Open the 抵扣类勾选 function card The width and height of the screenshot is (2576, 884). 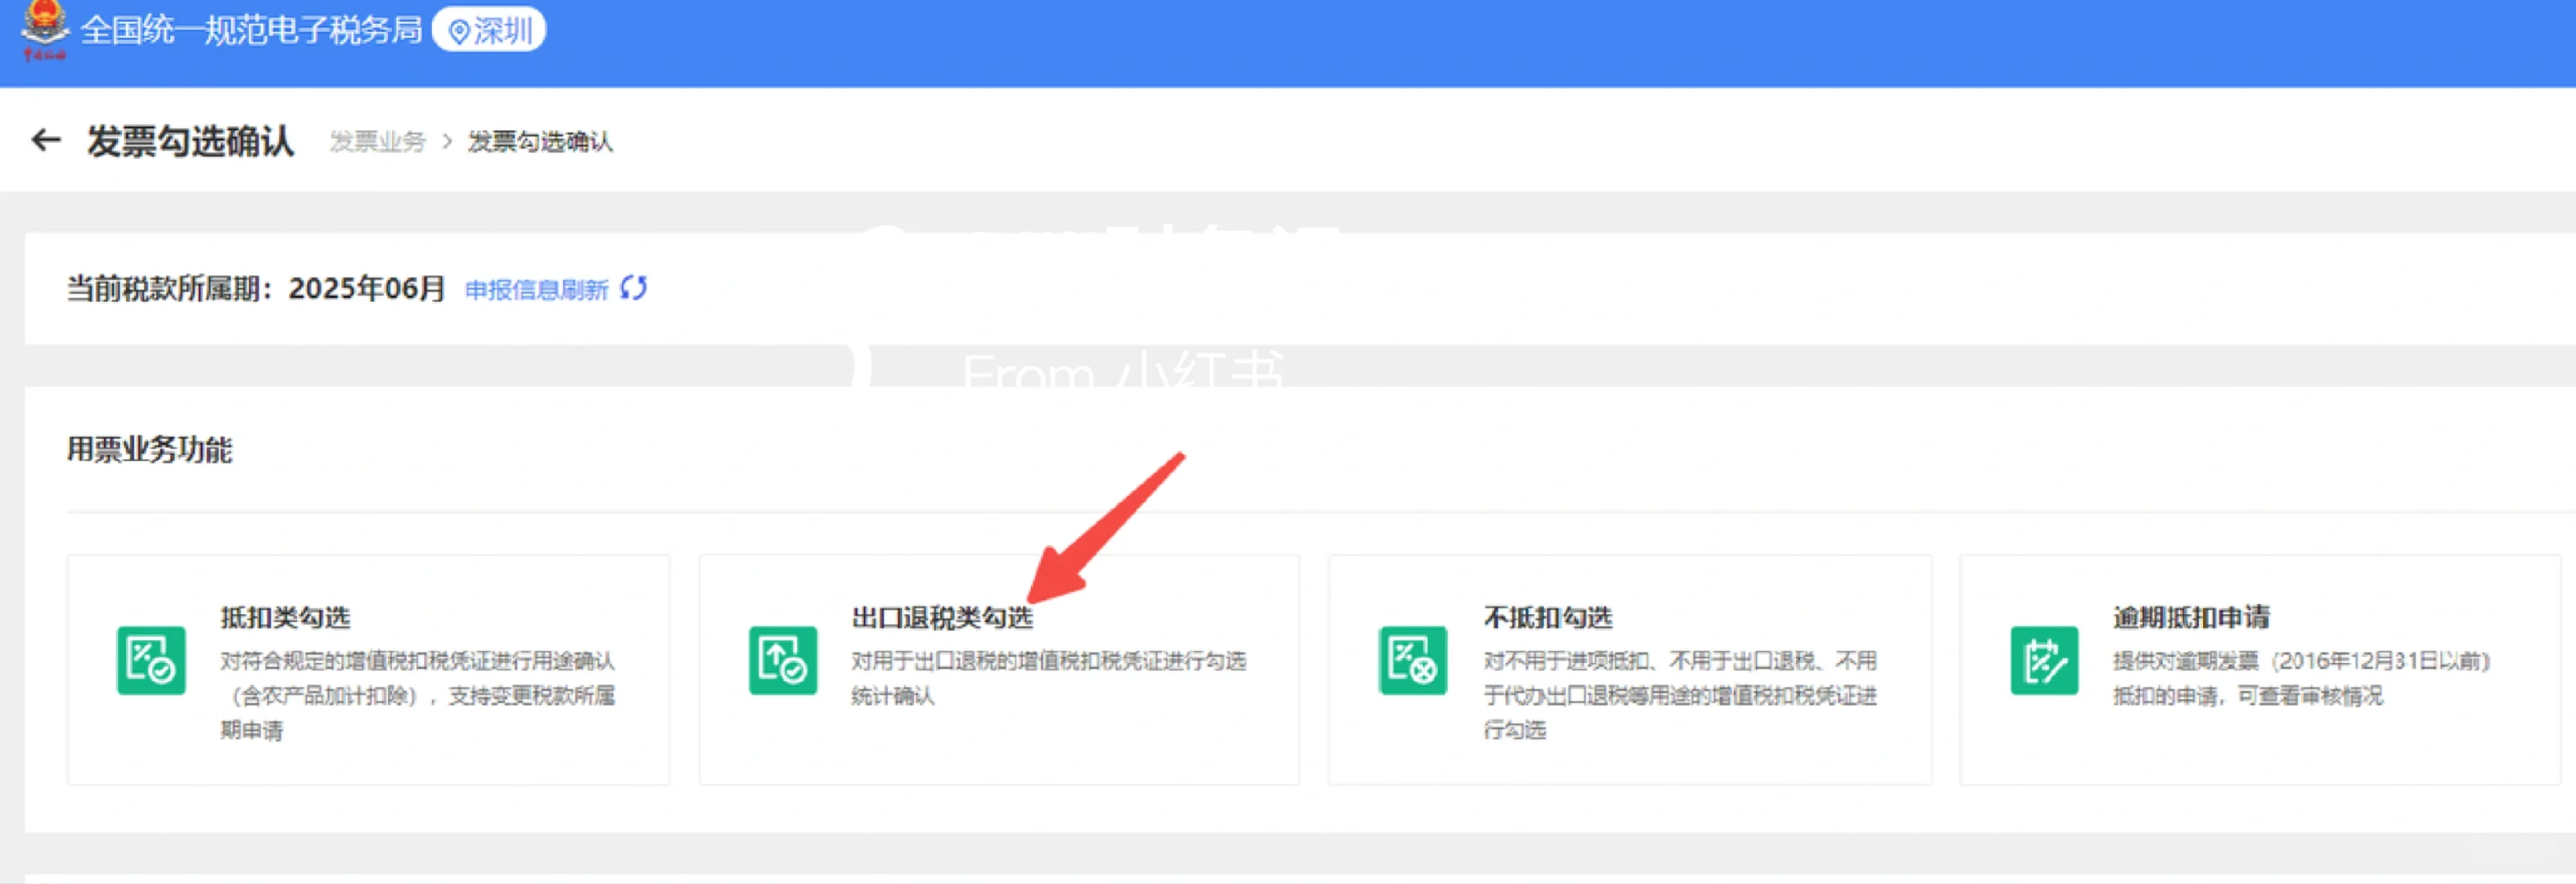click(x=283, y=617)
